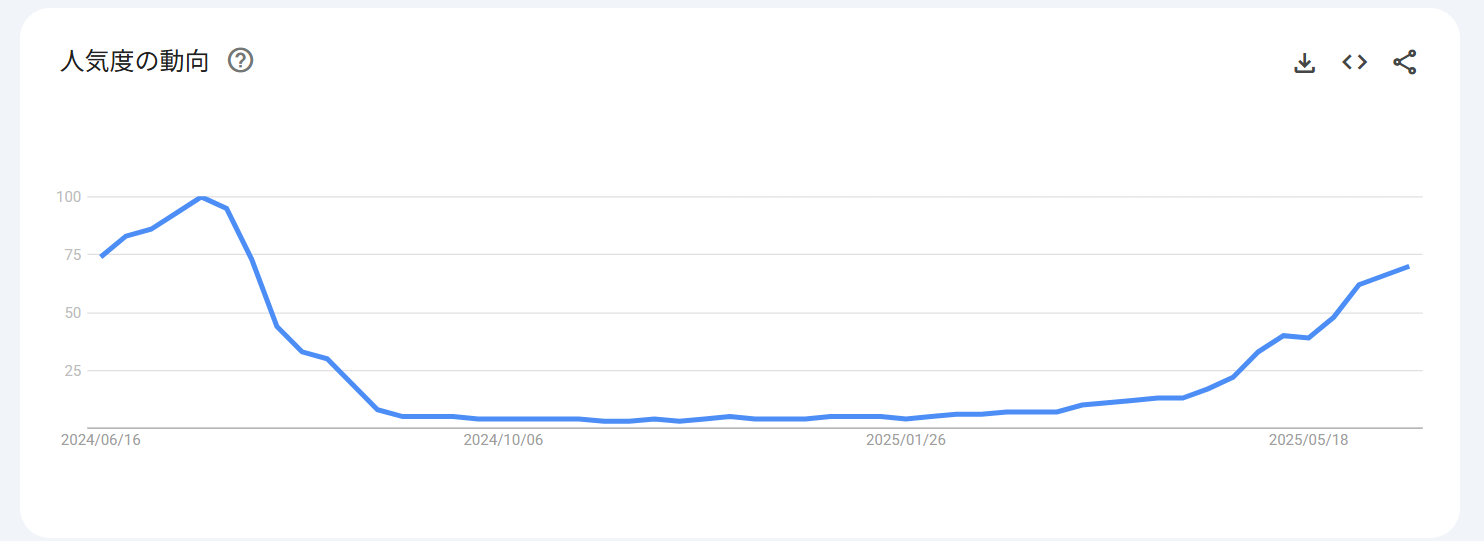Click the 2024/06/16 date label
The width and height of the screenshot is (1484, 541).
(x=101, y=440)
